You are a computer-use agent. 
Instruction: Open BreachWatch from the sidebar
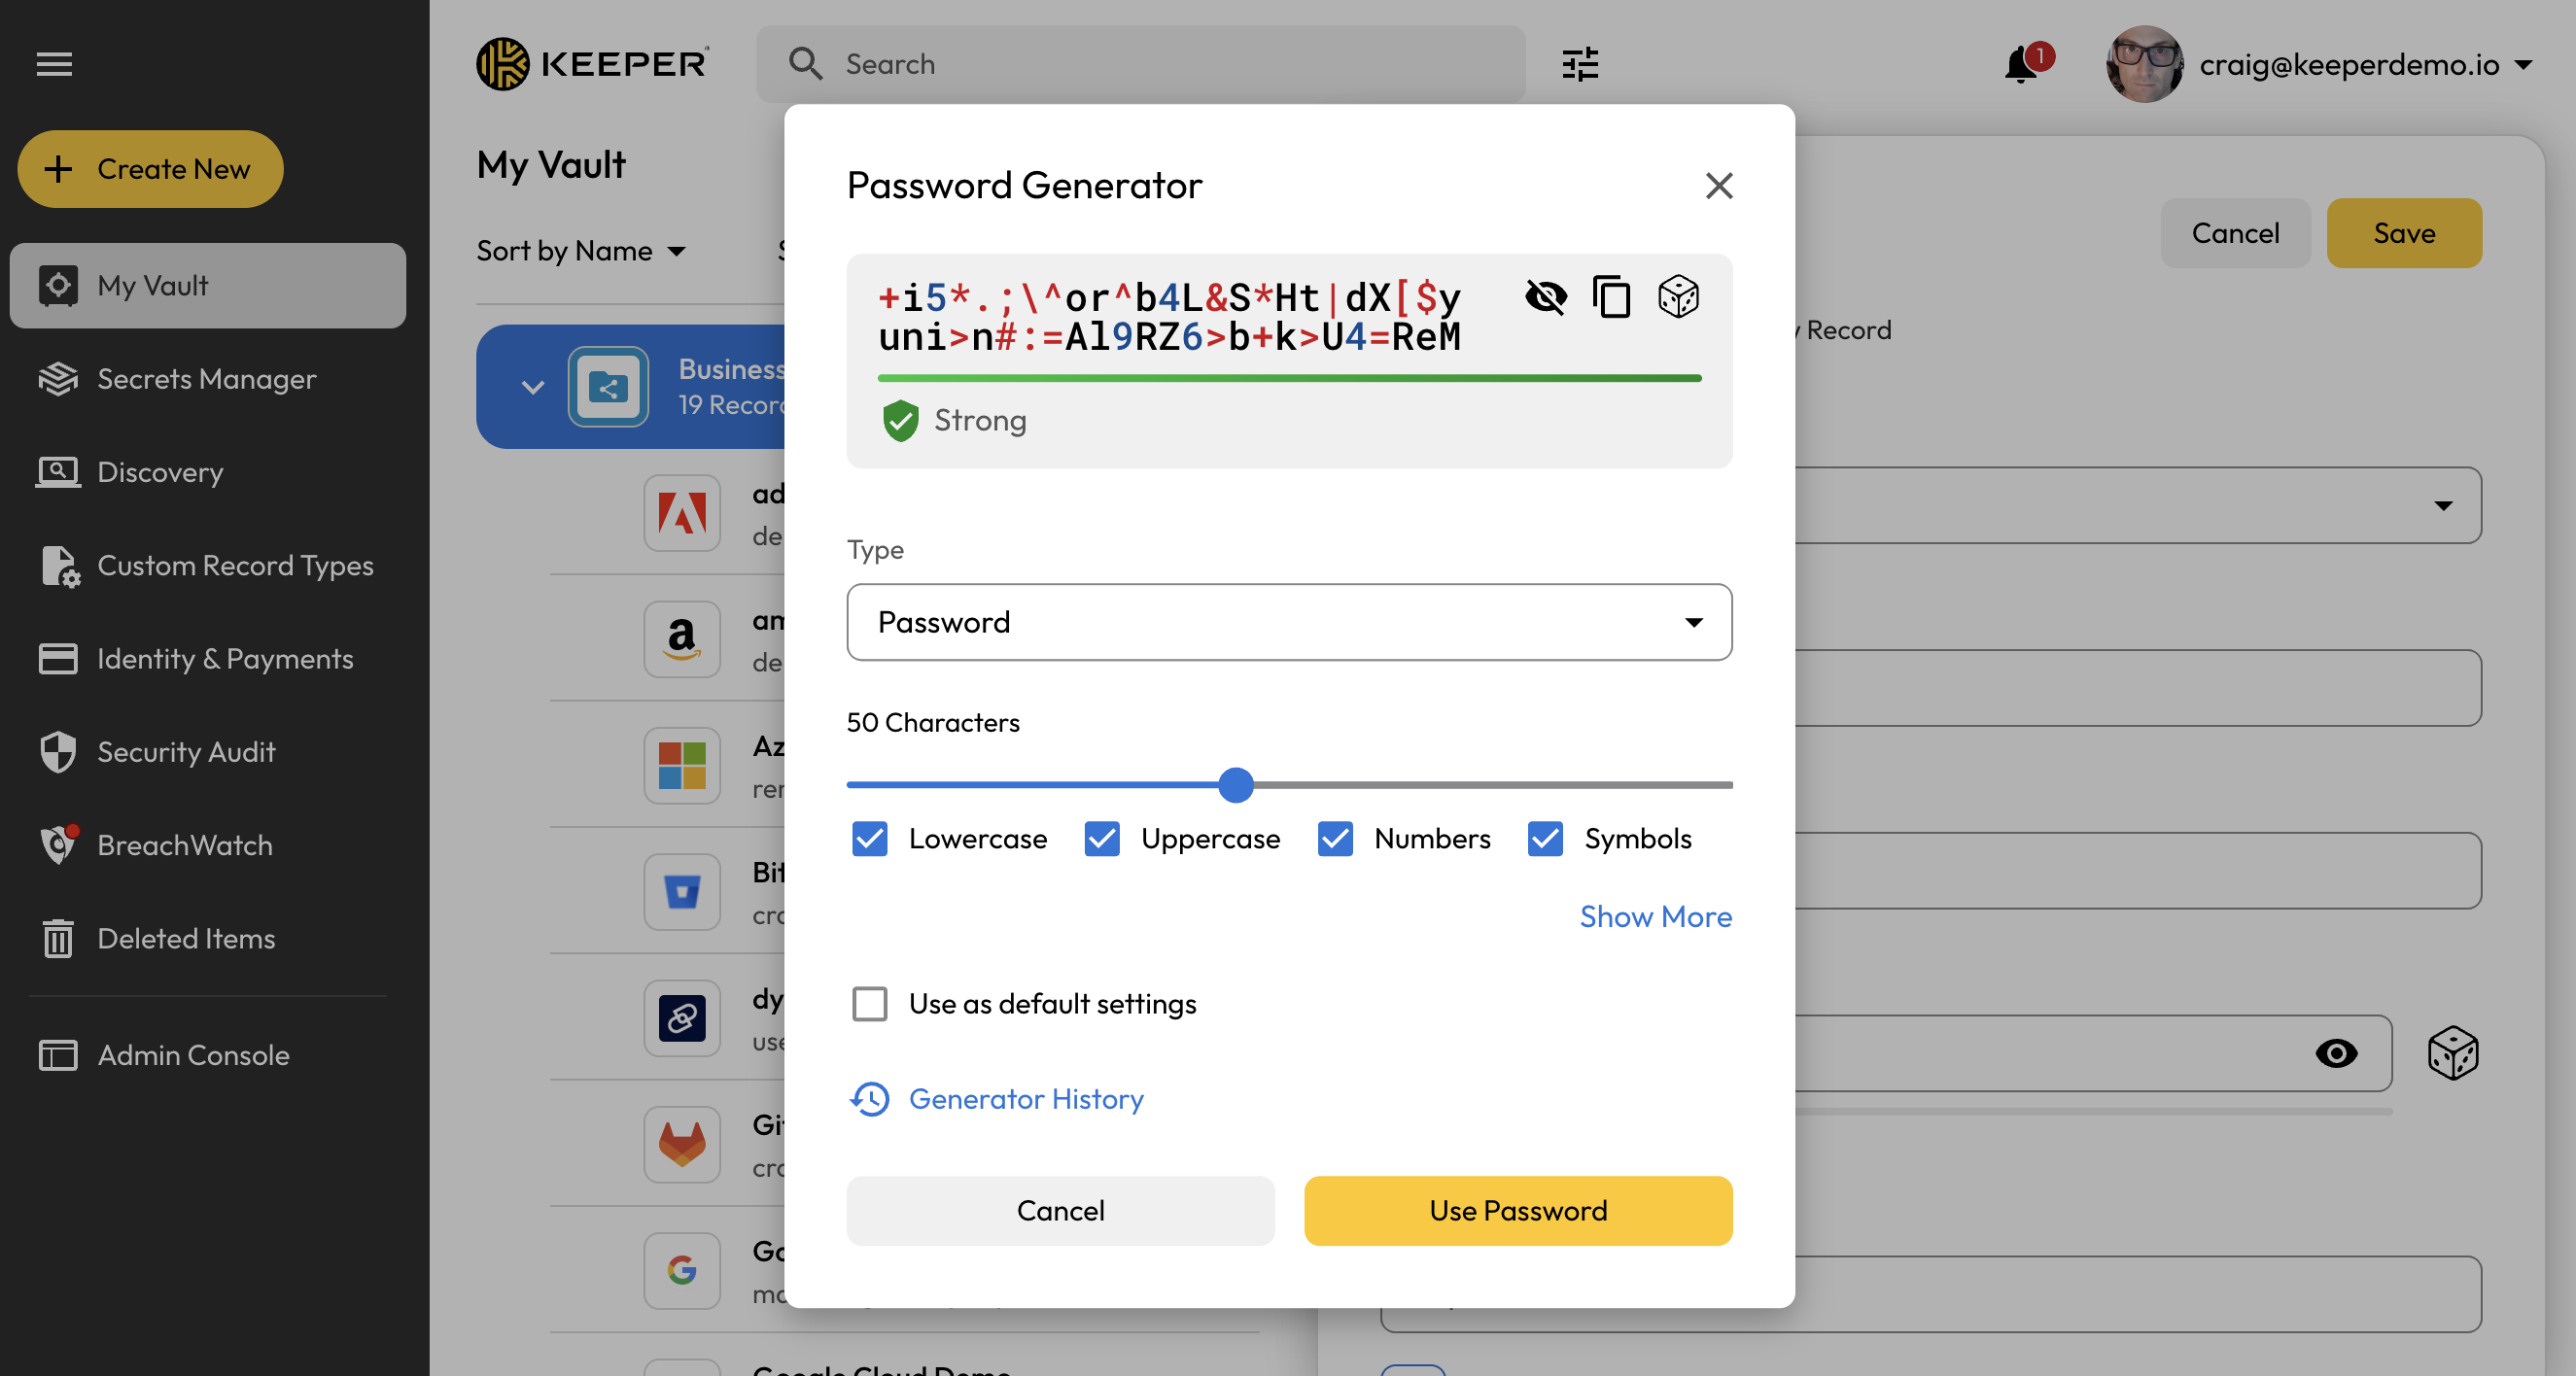(x=184, y=845)
